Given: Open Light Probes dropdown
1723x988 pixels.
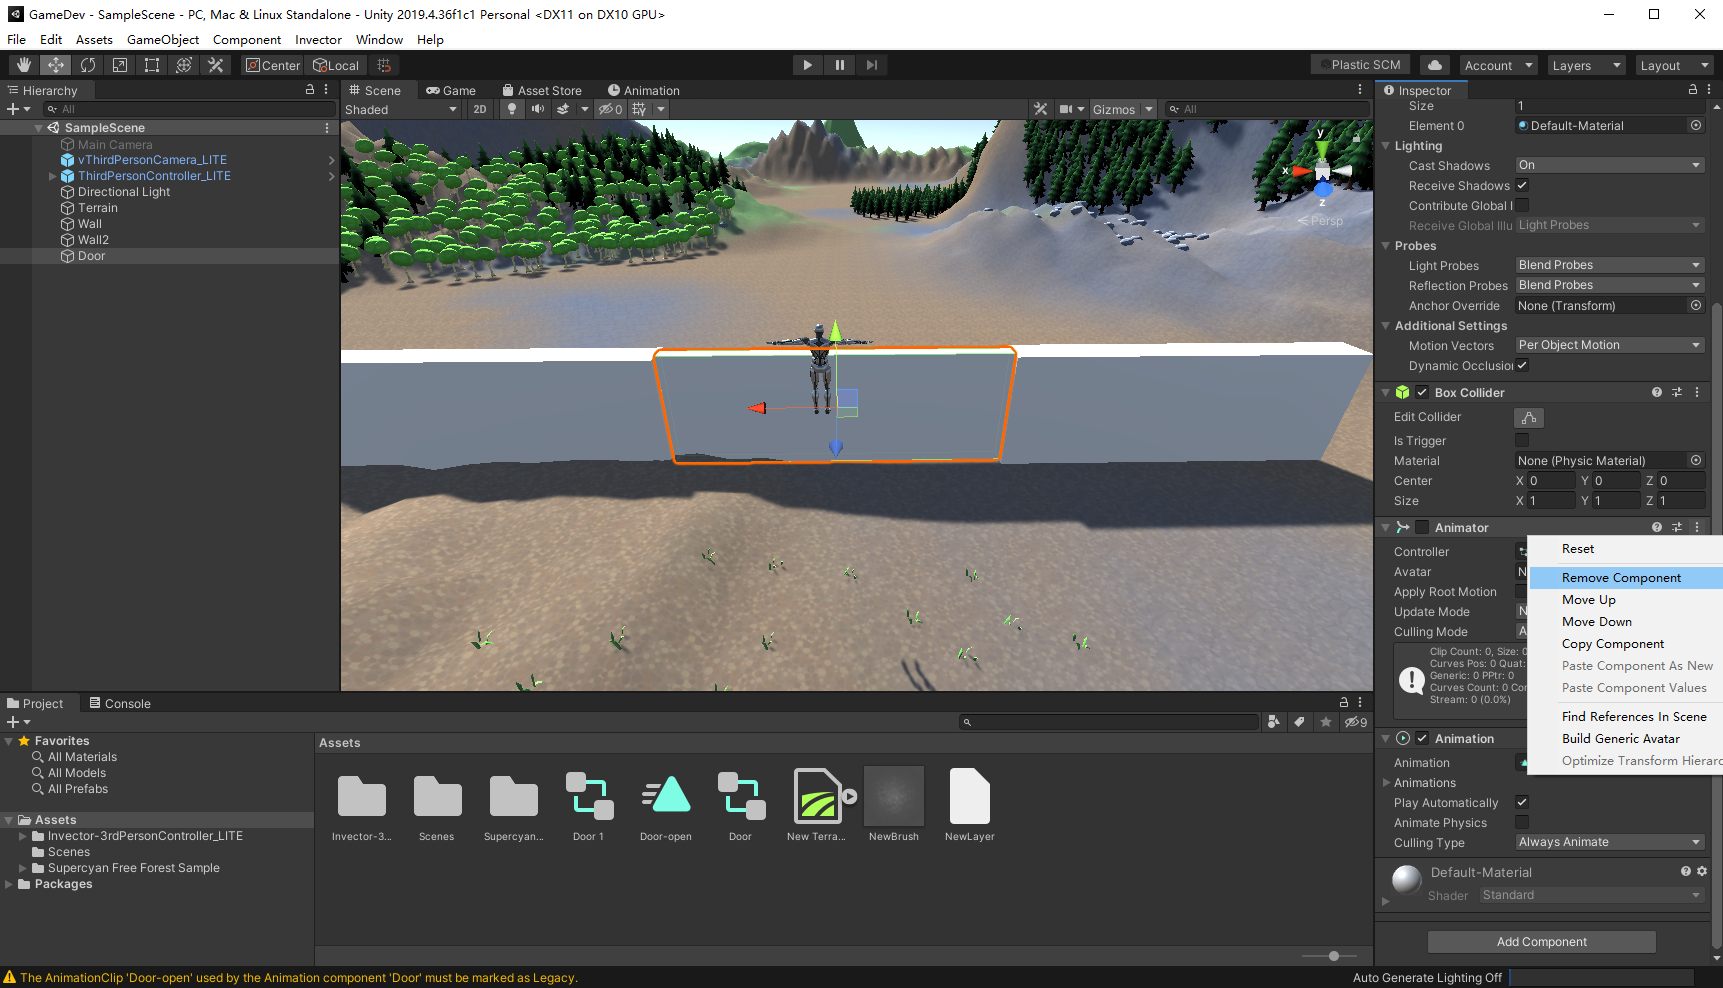Looking at the screenshot, I should point(1610,265).
